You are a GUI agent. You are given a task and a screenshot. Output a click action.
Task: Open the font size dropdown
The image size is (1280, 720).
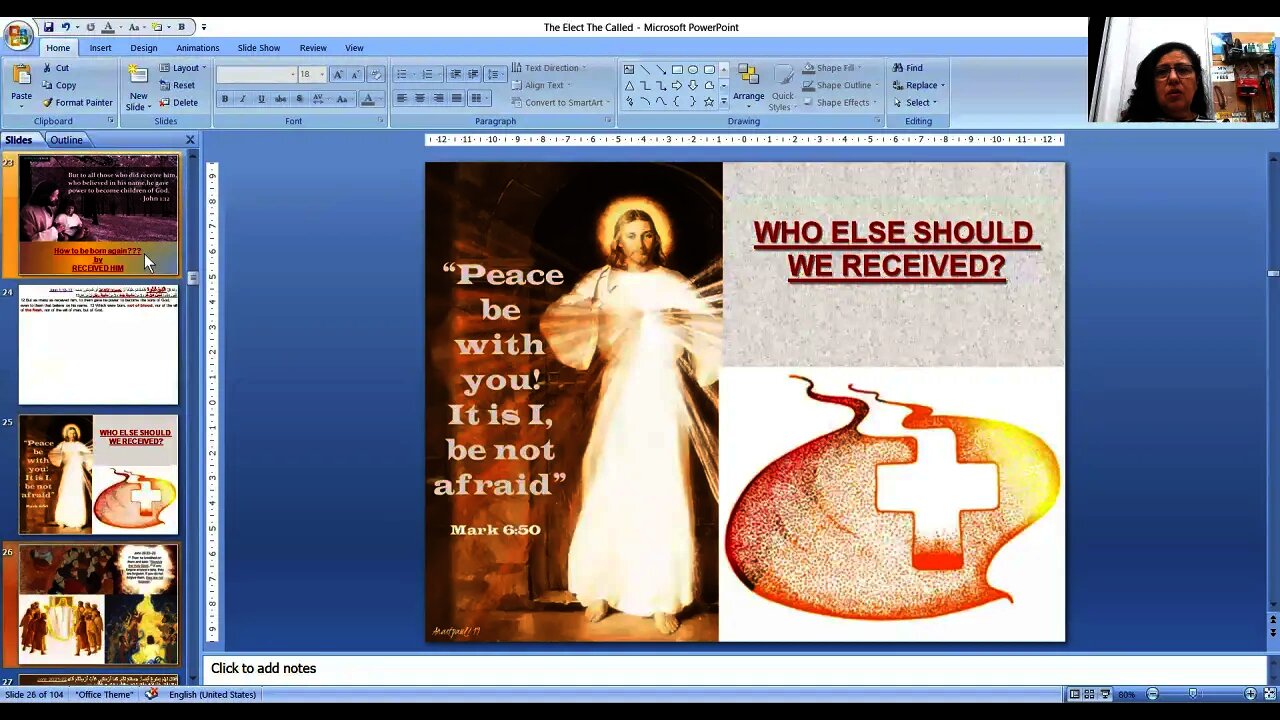(322, 74)
